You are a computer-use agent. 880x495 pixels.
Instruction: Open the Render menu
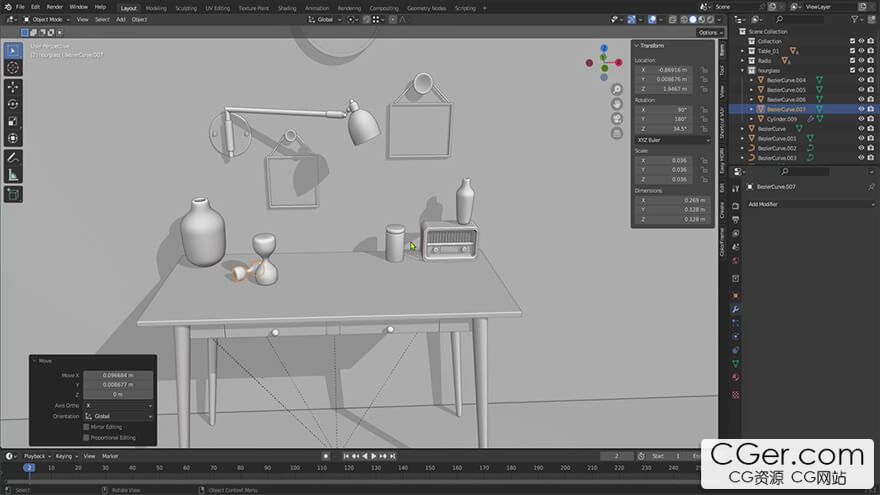(x=54, y=7)
